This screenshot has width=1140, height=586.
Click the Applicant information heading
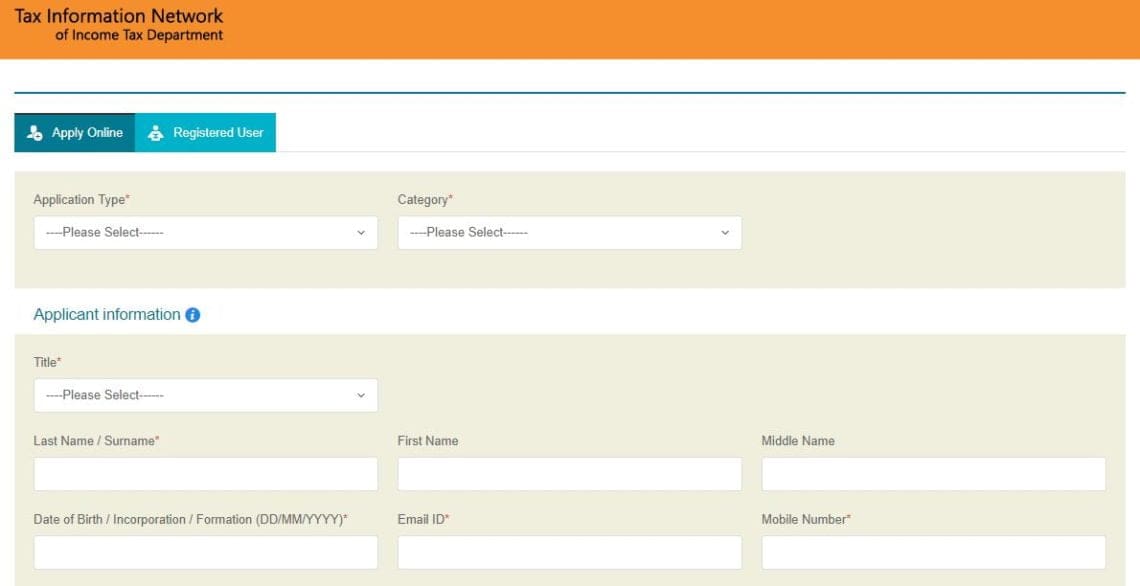tap(108, 314)
